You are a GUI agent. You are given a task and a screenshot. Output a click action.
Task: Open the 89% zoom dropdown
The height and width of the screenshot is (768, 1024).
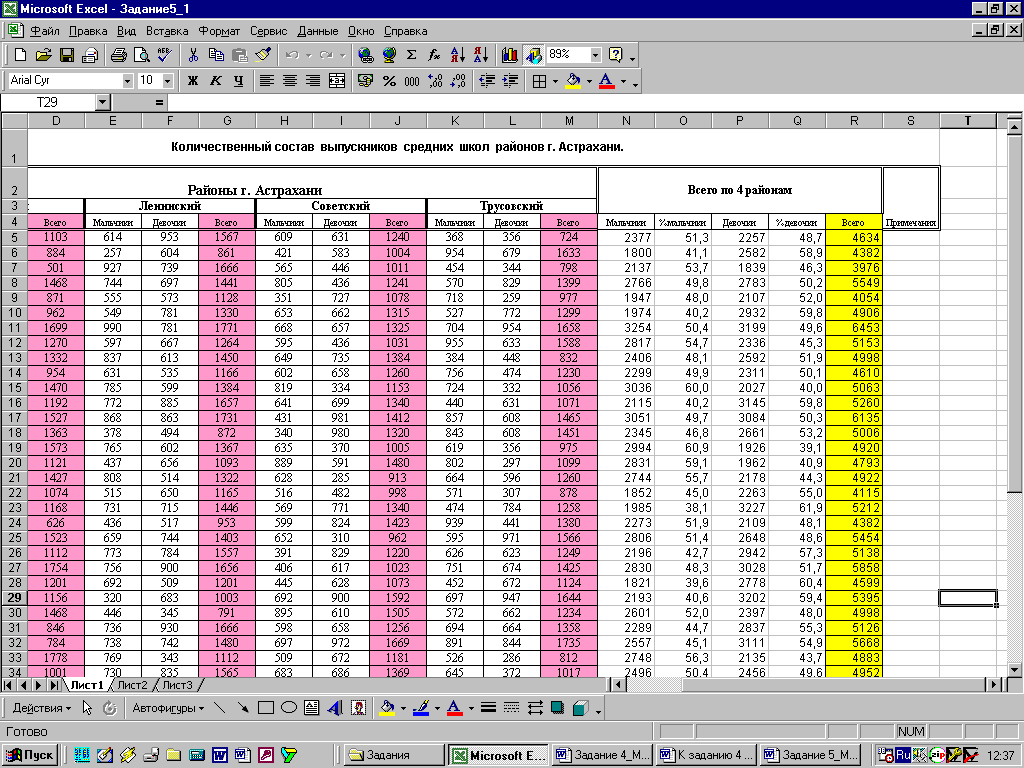[x=595, y=56]
